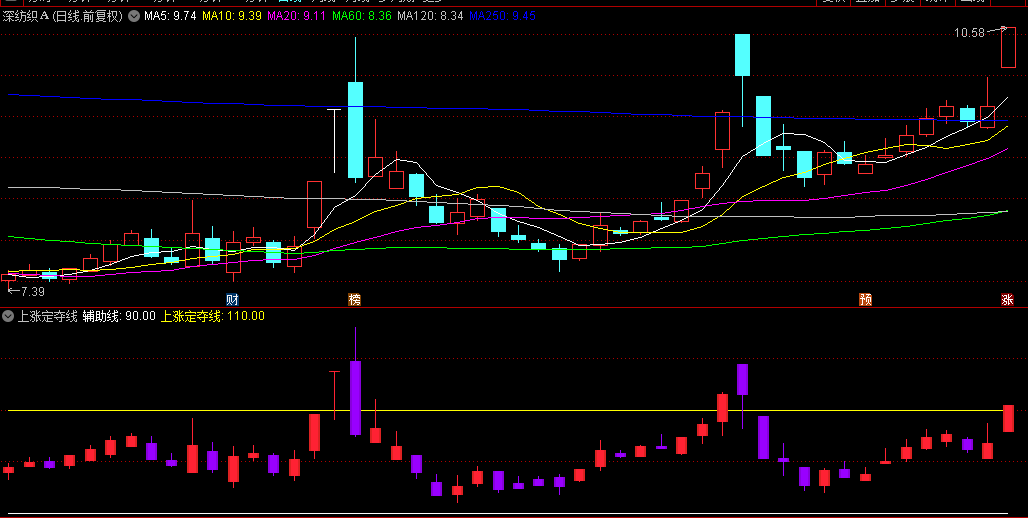Click the 10.58 high price label
The height and width of the screenshot is (518, 1028).
click(x=970, y=32)
